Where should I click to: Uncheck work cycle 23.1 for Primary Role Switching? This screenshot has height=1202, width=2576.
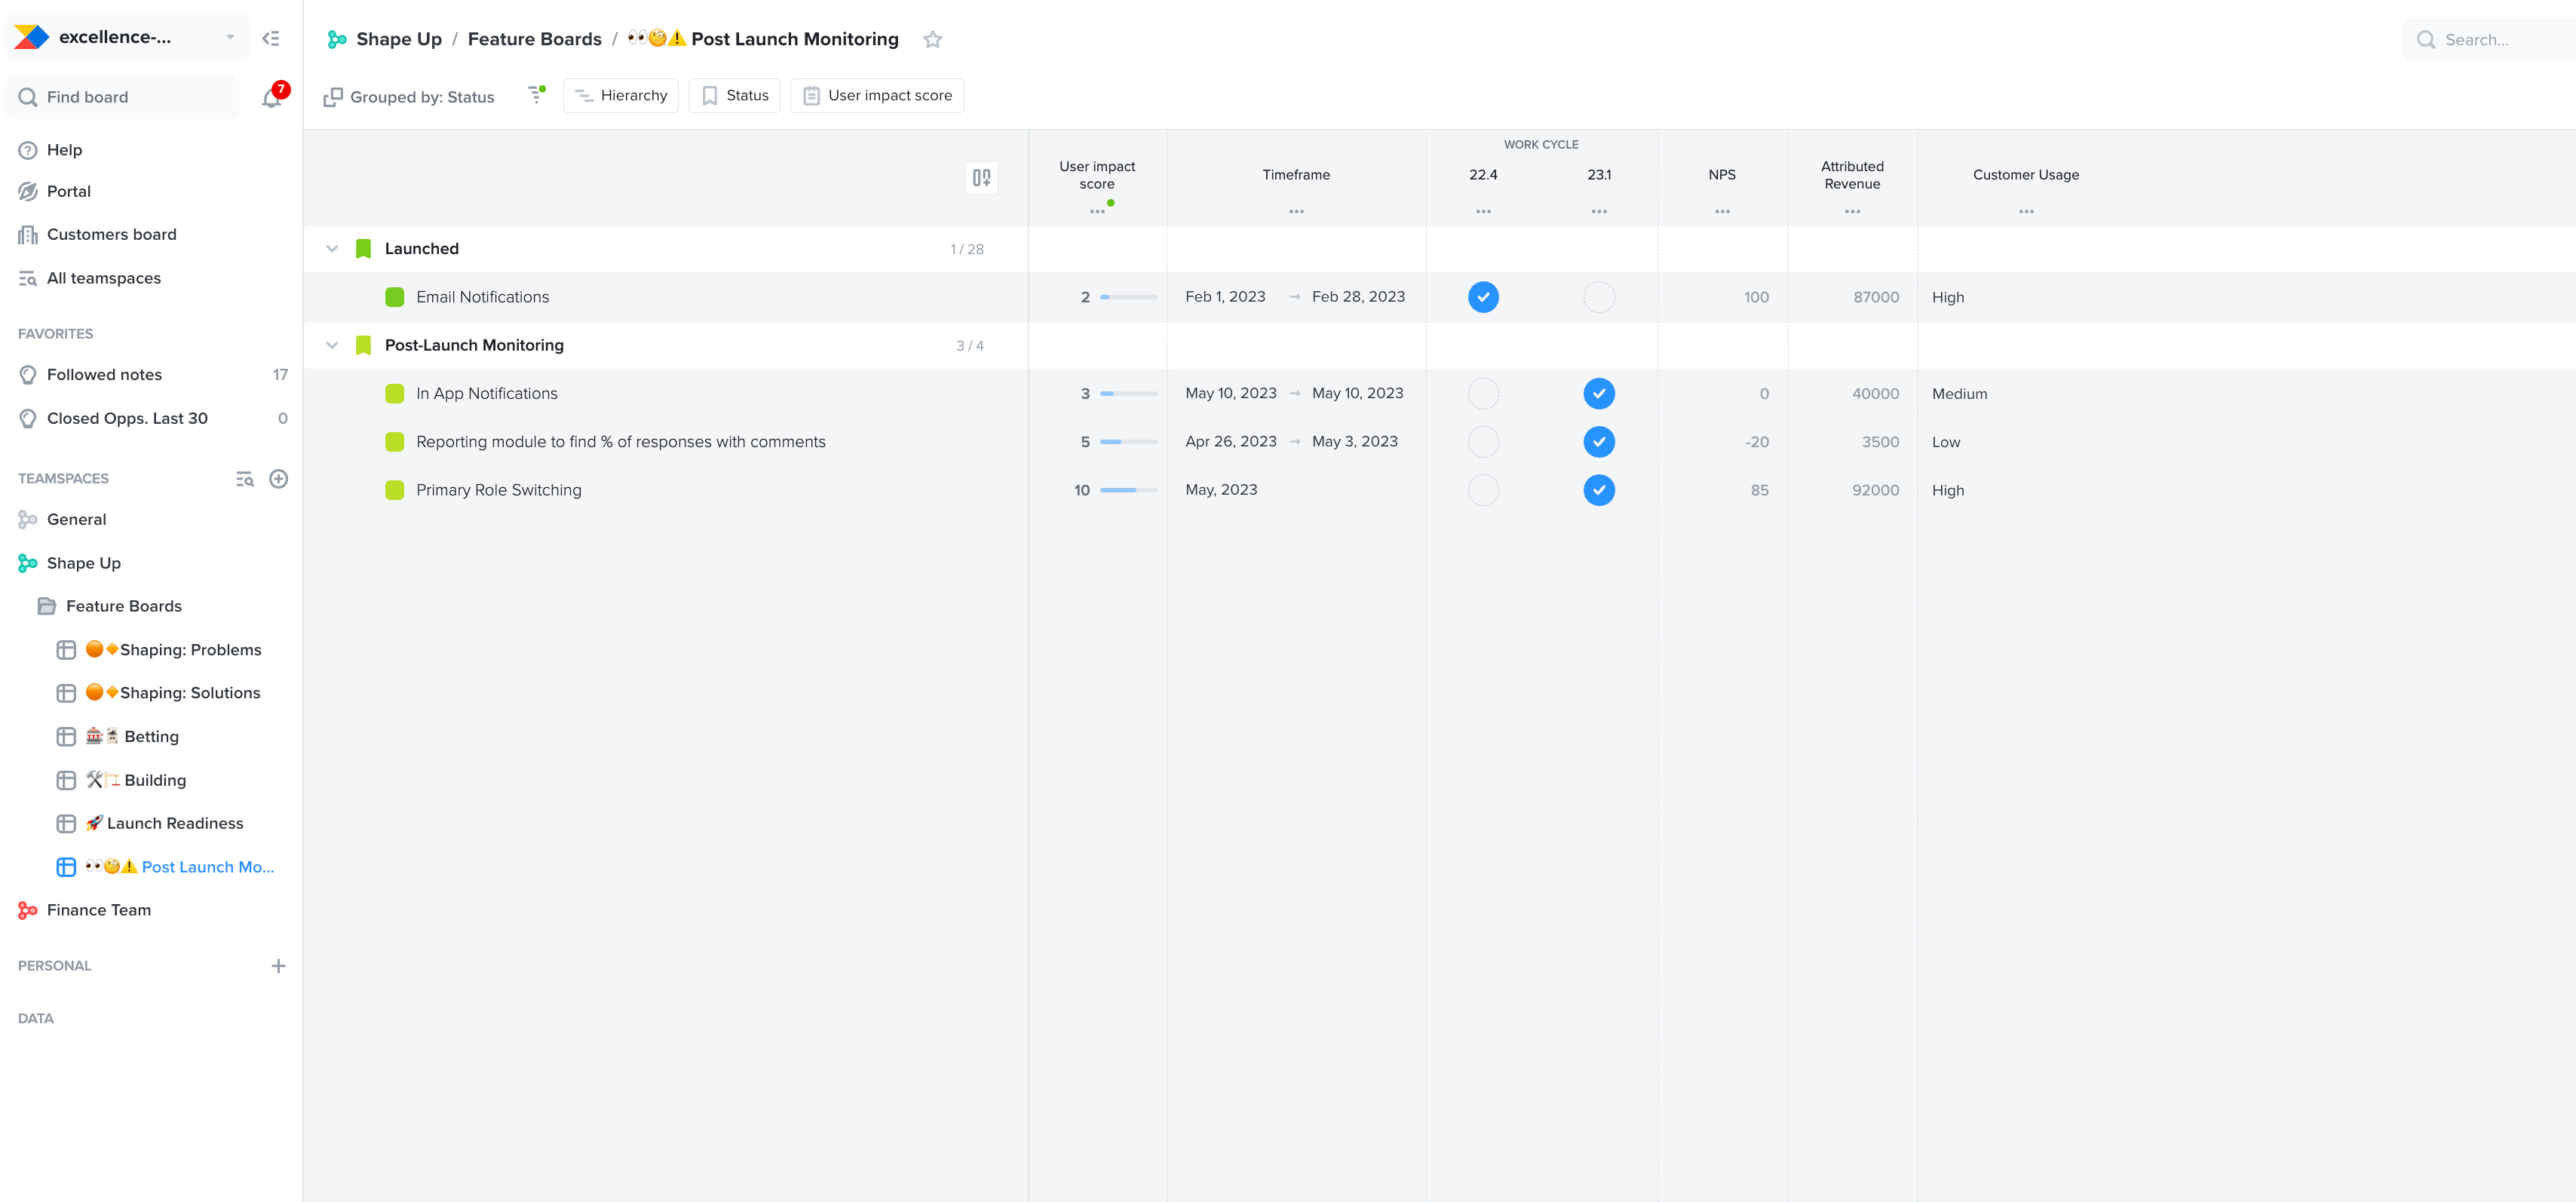tap(1599, 490)
